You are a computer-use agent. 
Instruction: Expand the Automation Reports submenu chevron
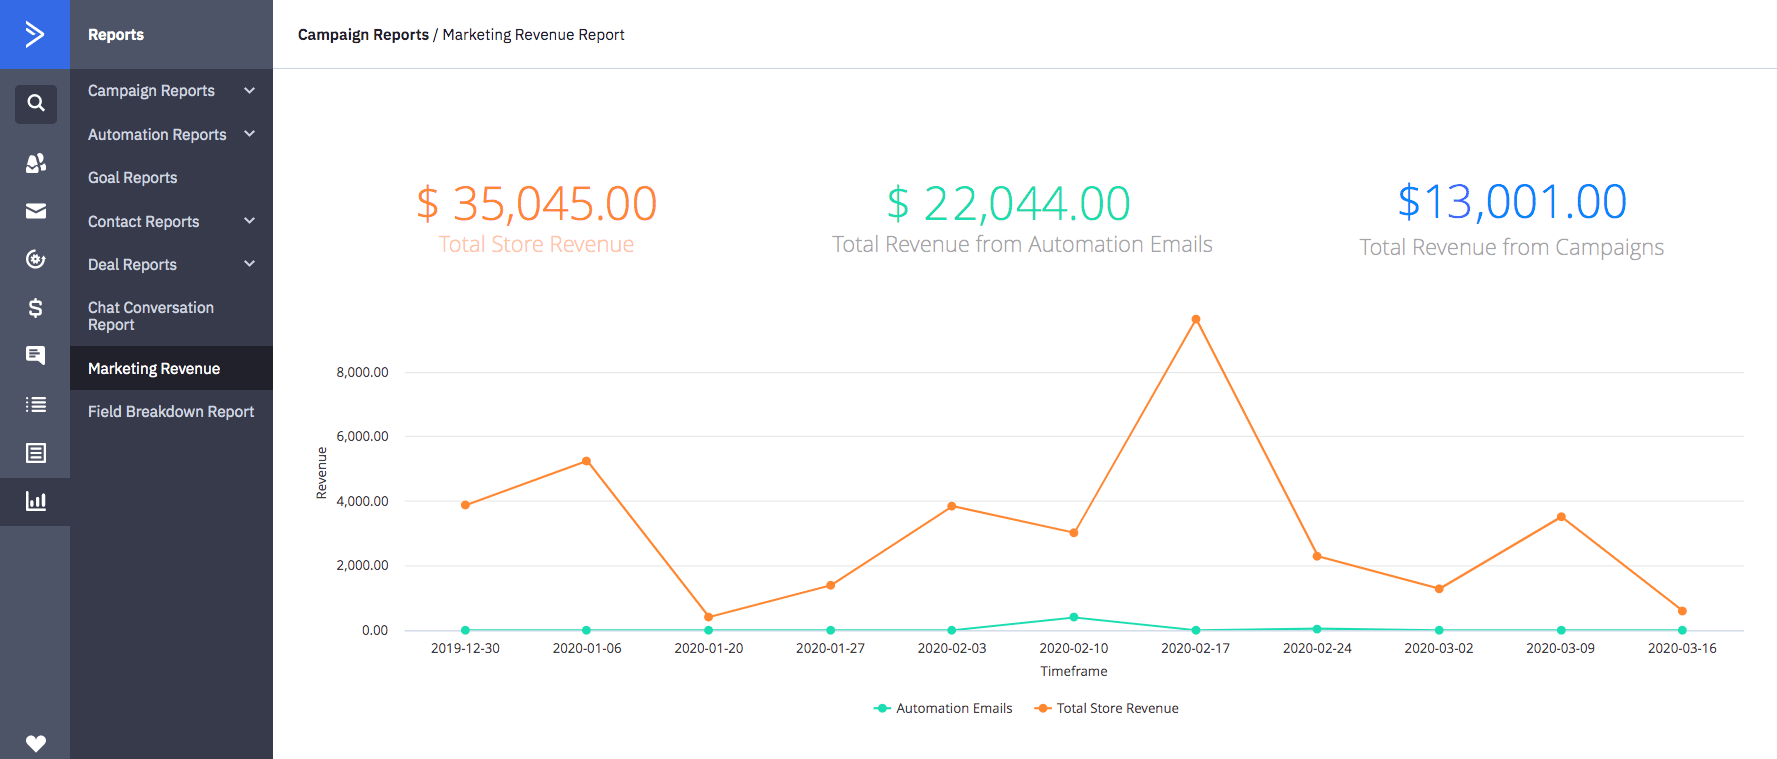click(249, 134)
